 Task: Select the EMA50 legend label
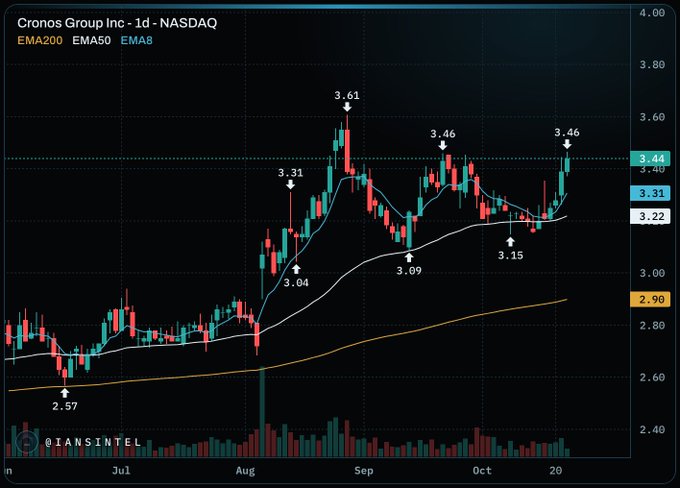point(92,41)
